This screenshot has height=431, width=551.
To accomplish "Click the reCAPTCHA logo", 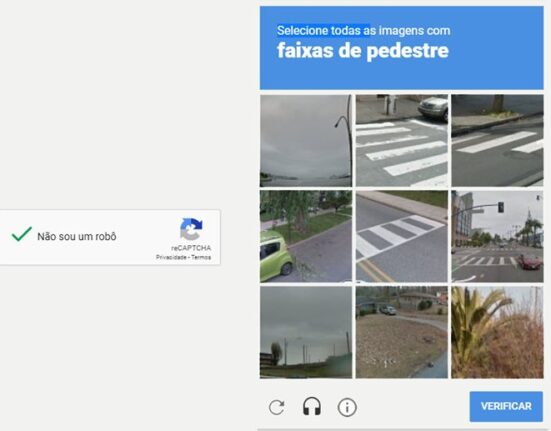I will [191, 229].
